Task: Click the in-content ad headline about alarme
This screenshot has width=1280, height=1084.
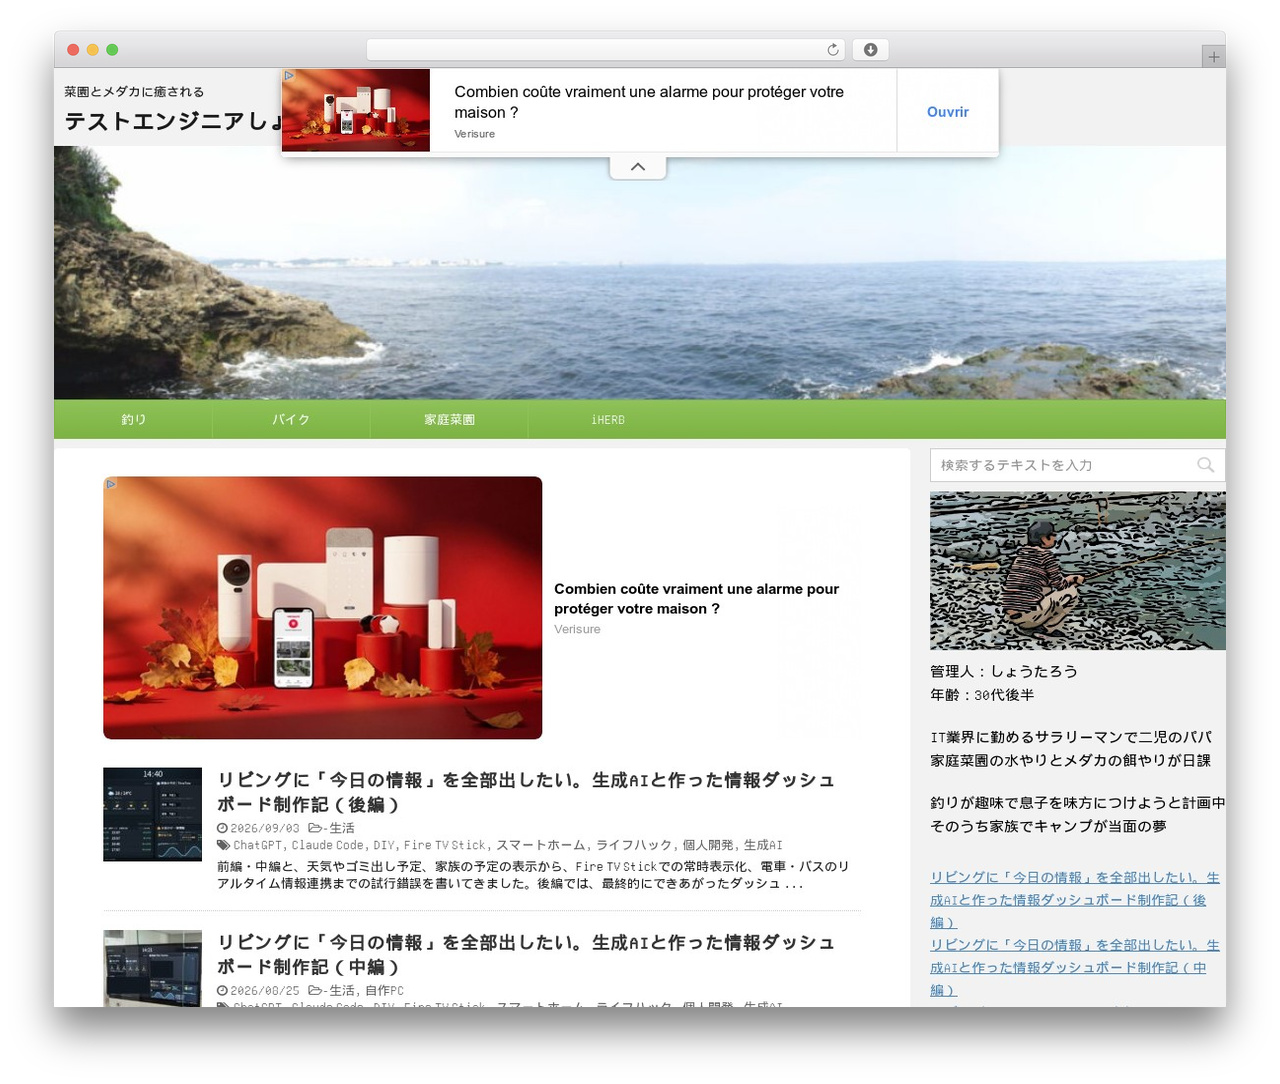Action: 696,599
